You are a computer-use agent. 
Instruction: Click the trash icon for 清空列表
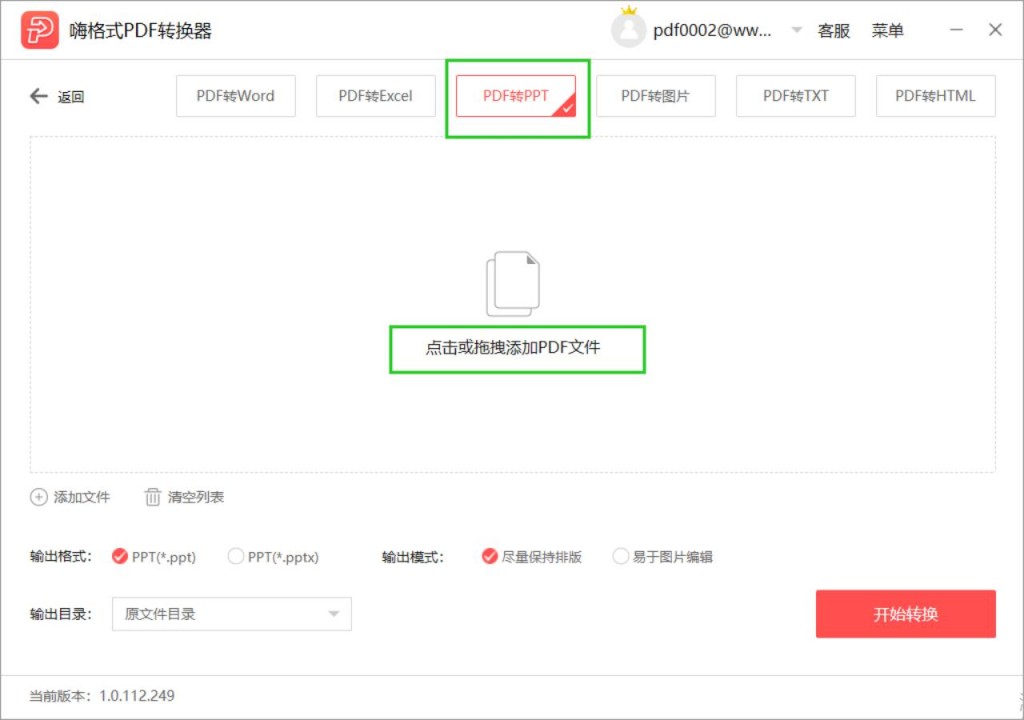click(x=152, y=497)
